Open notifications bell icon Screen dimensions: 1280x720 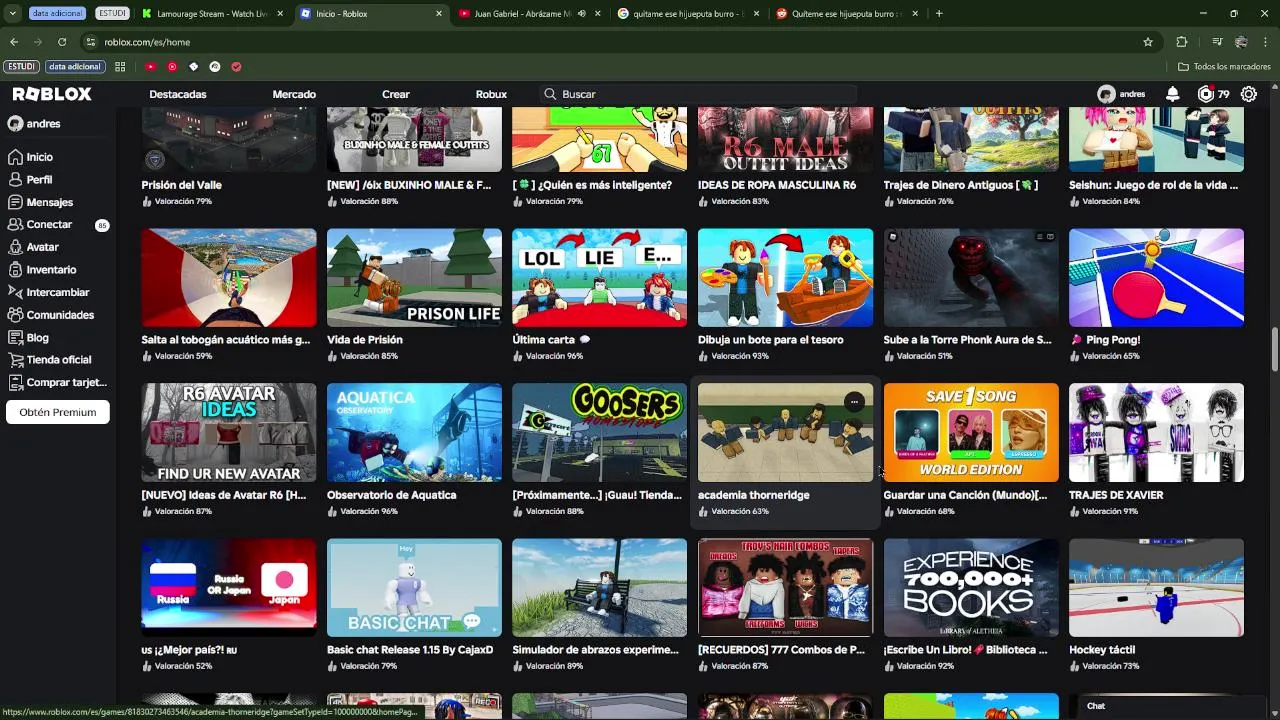[1172, 94]
